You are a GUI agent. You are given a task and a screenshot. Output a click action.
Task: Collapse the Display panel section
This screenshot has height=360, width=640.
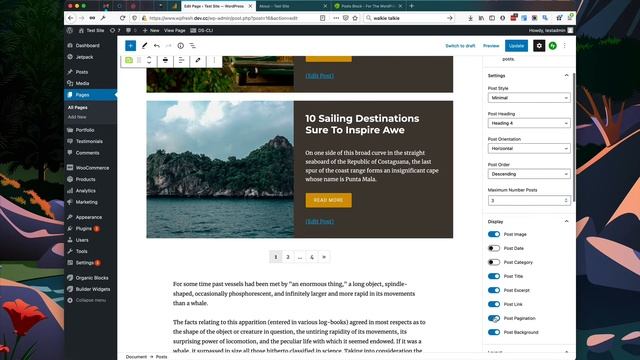(x=567, y=221)
